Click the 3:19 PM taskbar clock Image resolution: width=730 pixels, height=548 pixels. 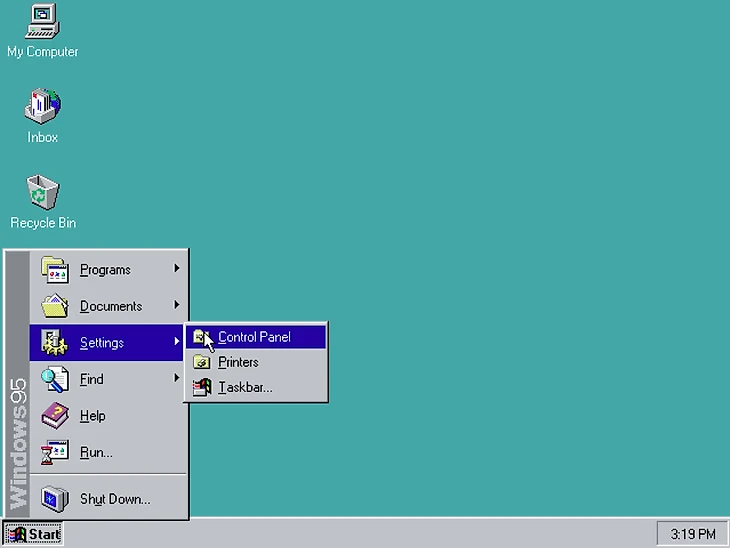tap(692, 534)
